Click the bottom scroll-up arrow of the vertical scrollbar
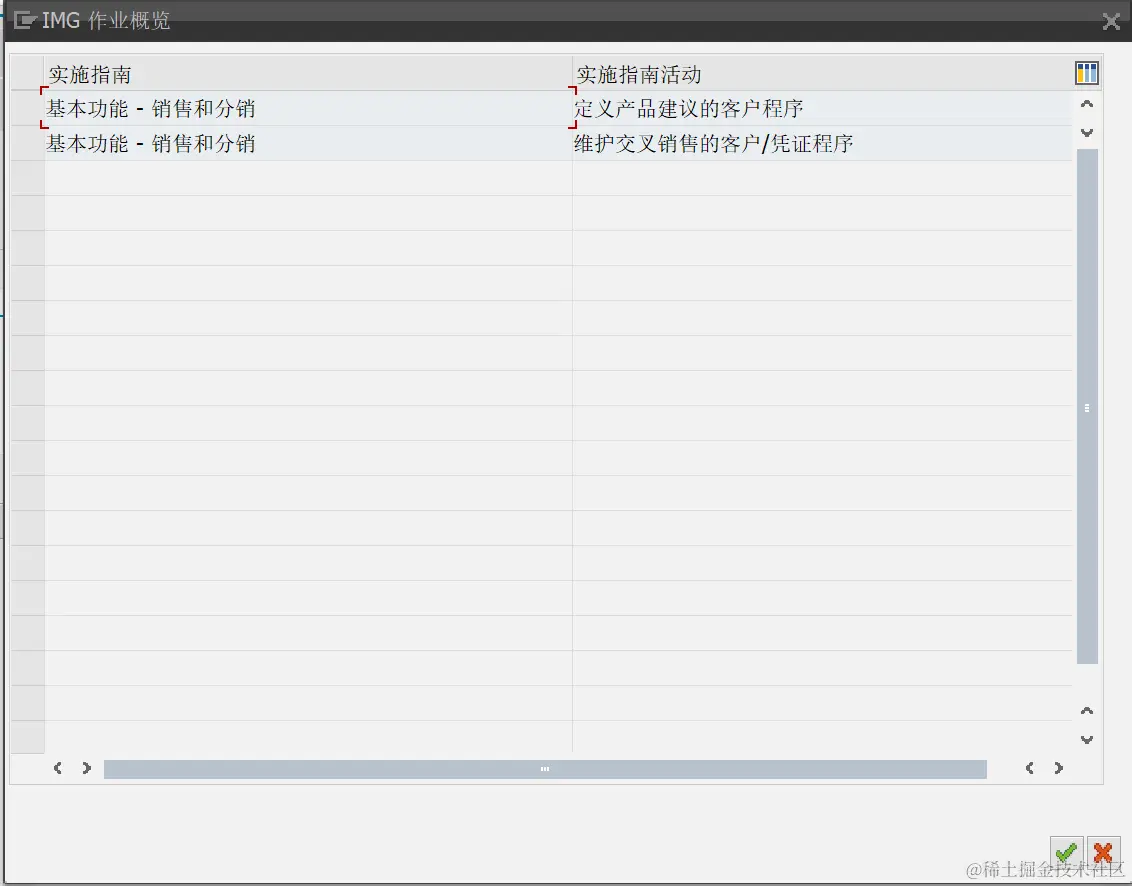 [1087, 711]
